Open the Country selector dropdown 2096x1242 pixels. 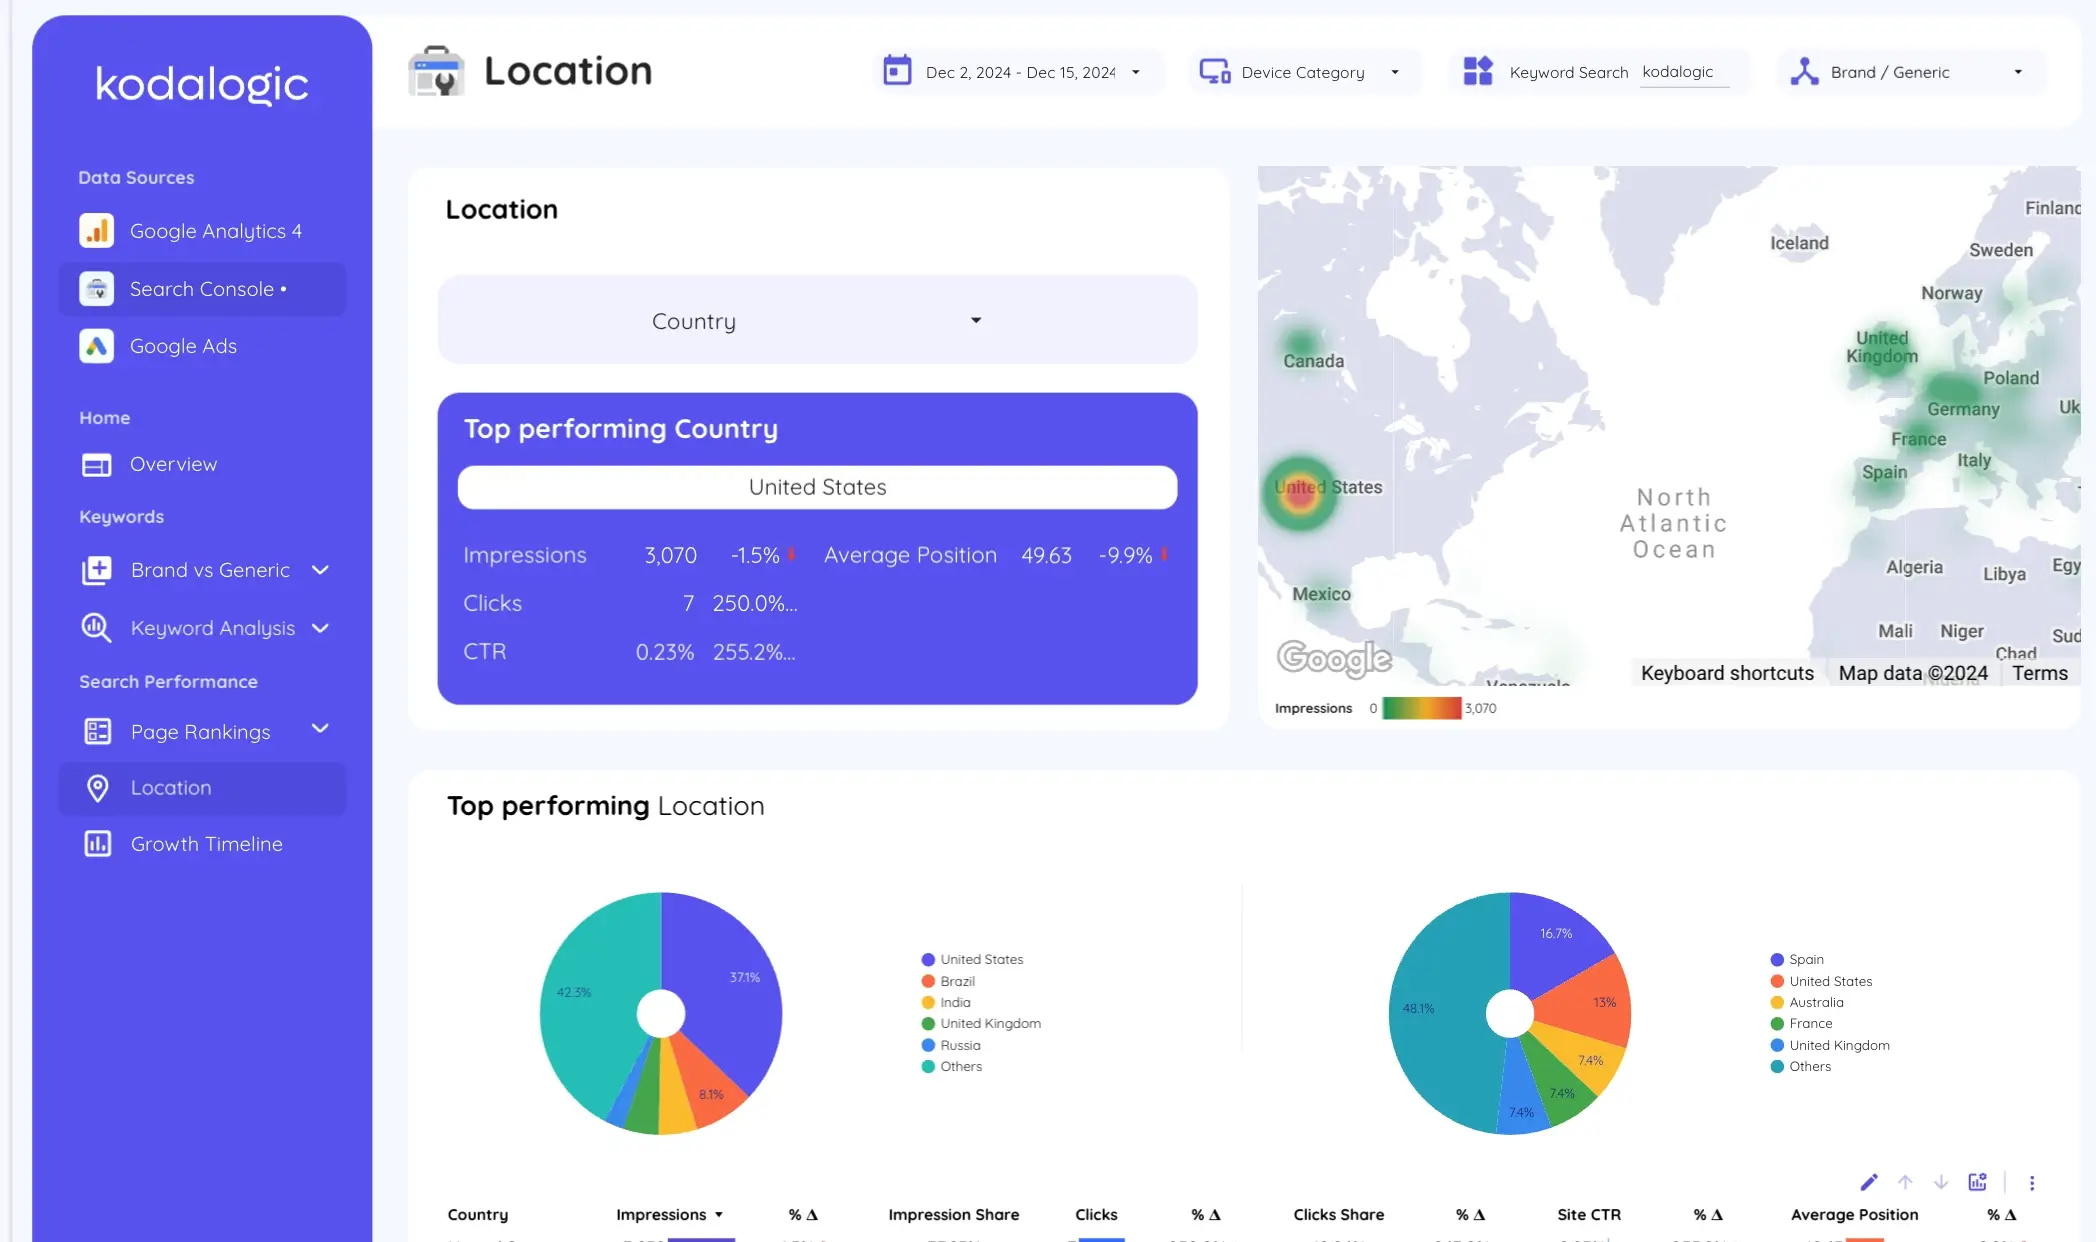[x=817, y=319]
